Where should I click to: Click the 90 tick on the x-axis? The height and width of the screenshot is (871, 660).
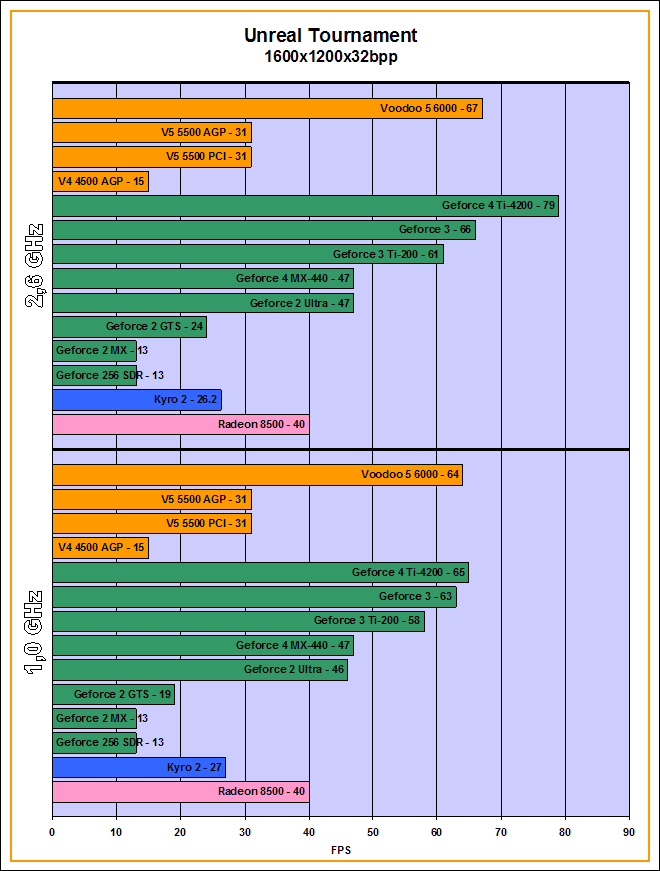(629, 830)
